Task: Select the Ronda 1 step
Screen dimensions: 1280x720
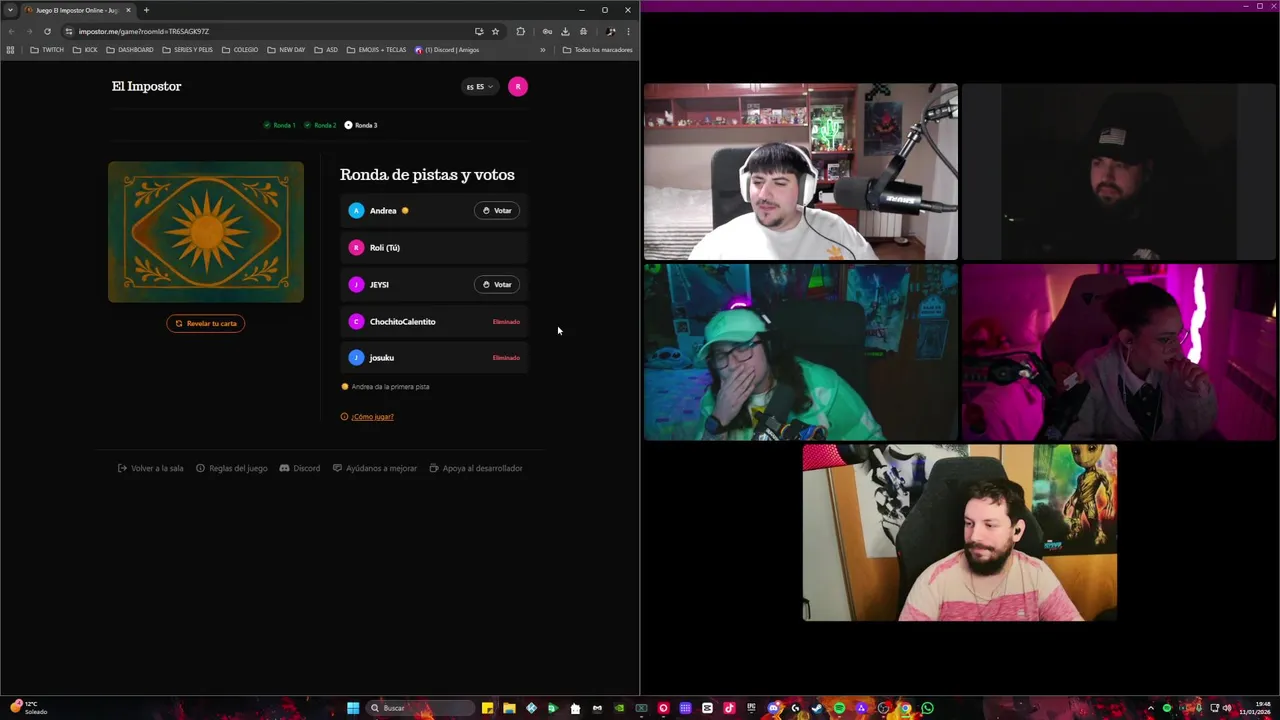Action: tap(280, 125)
